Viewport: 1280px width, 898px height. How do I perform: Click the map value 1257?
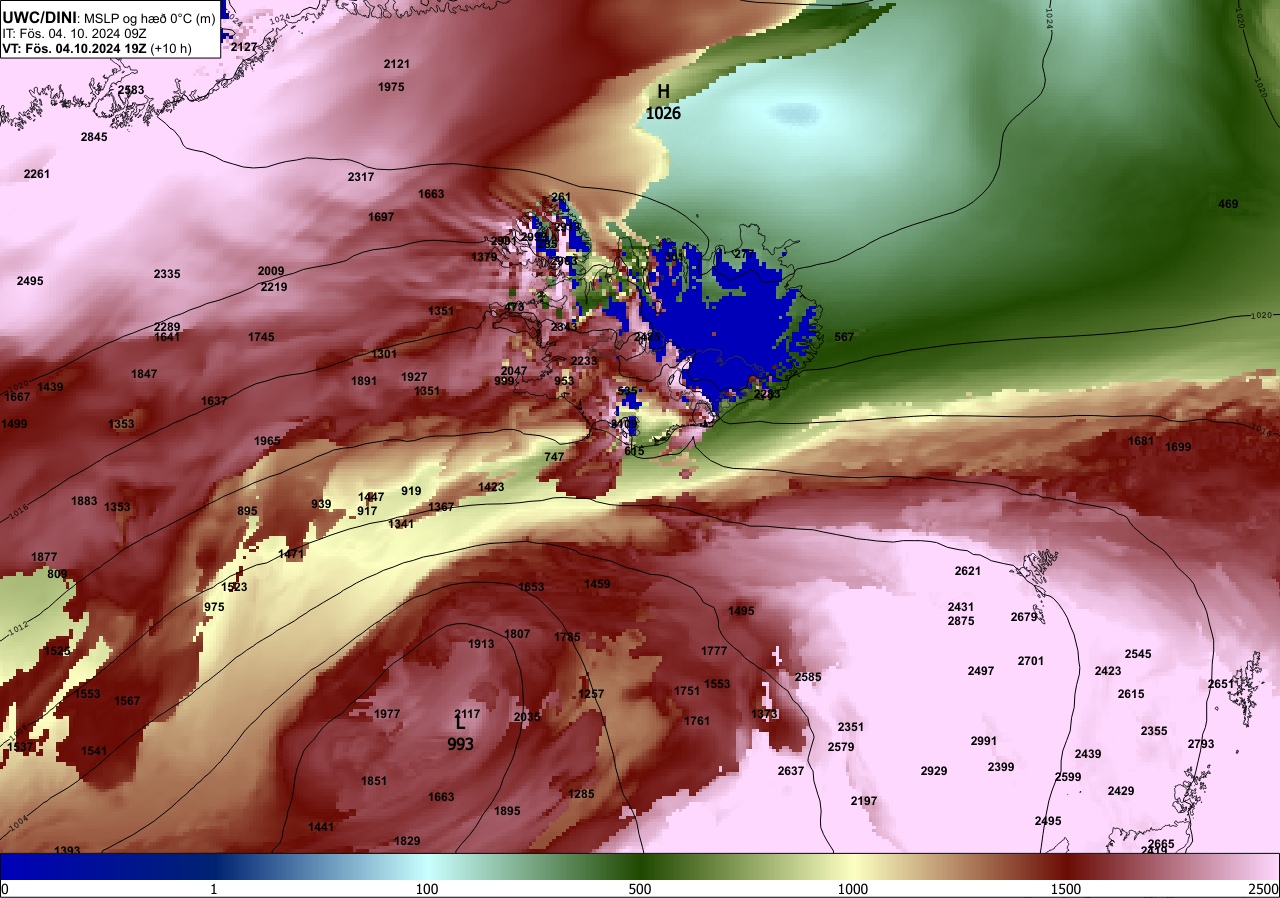[591, 694]
